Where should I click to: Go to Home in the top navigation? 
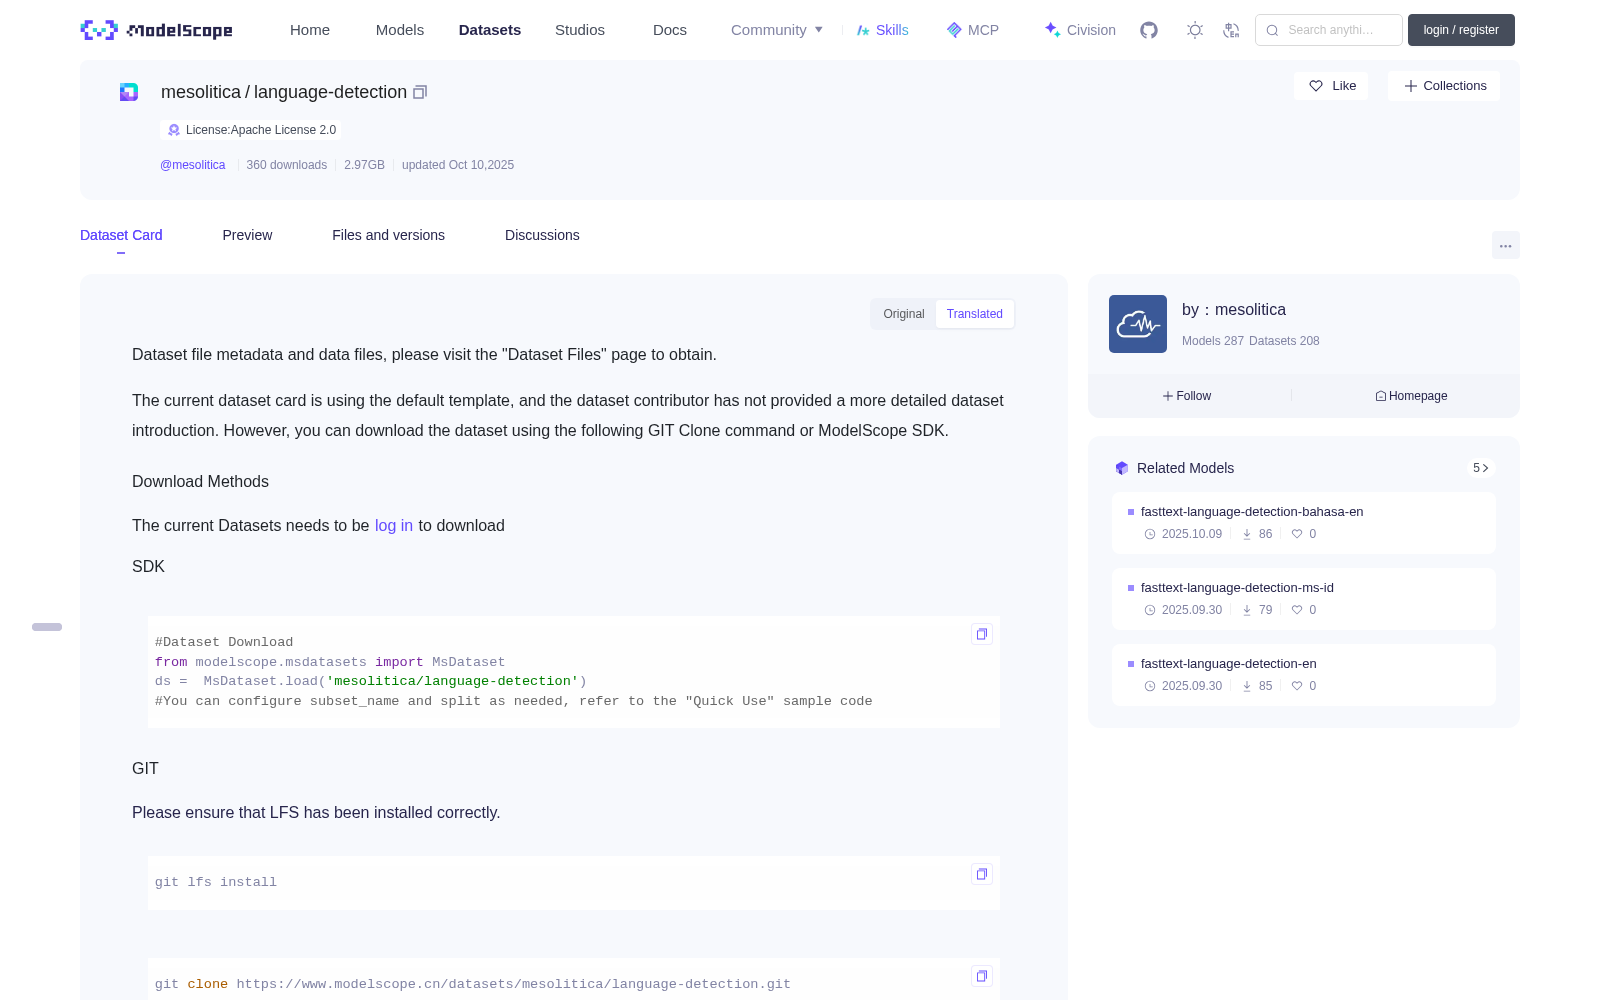click(x=310, y=30)
